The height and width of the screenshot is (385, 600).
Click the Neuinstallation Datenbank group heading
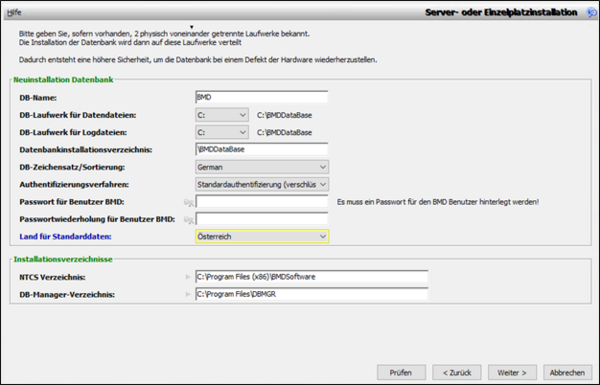63,80
